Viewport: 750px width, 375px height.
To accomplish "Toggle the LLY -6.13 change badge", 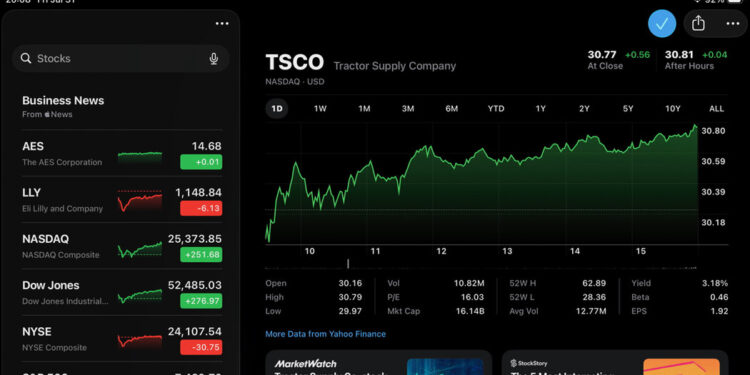I will 201,208.
